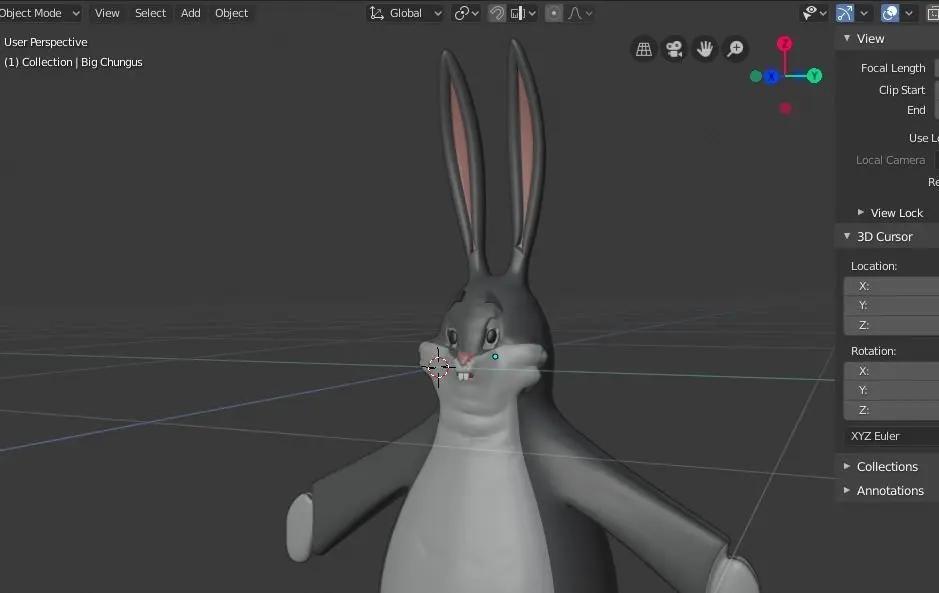Click the 3D Cursor Location Z field
The width and height of the screenshot is (939, 593).
pos(892,325)
